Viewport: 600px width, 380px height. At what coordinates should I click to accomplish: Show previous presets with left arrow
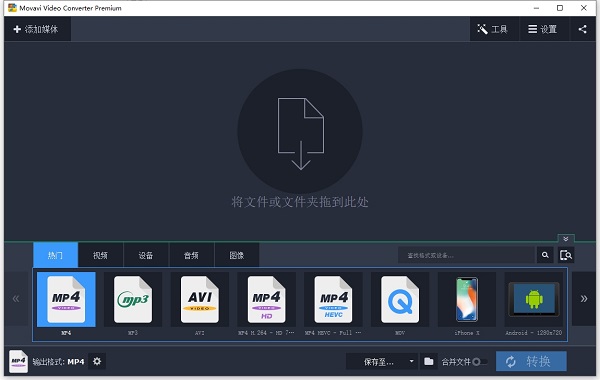16,298
